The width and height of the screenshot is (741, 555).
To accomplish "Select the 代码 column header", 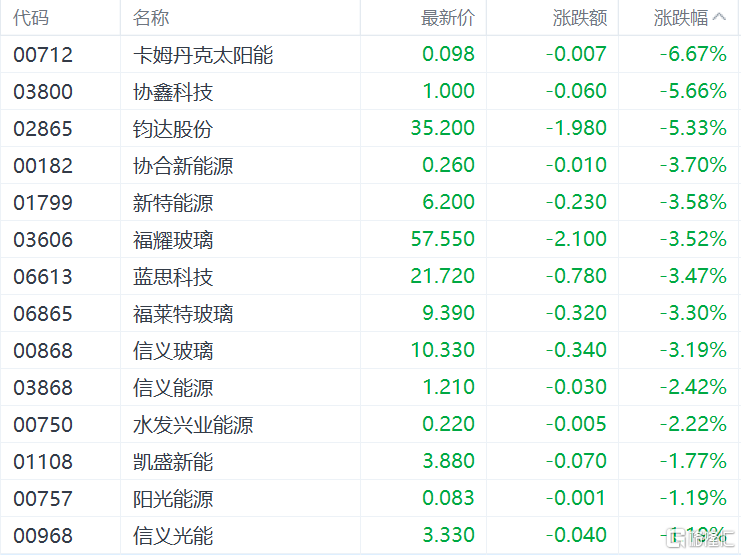I will pos(31,17).
